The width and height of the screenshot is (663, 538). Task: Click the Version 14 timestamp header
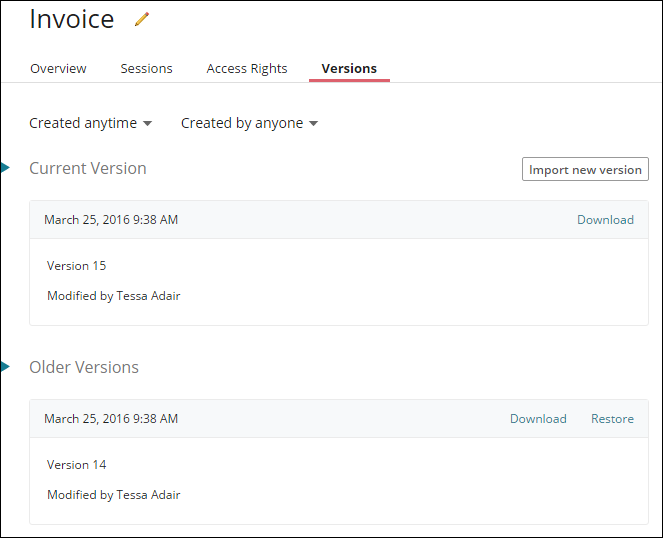click(111, 419)
